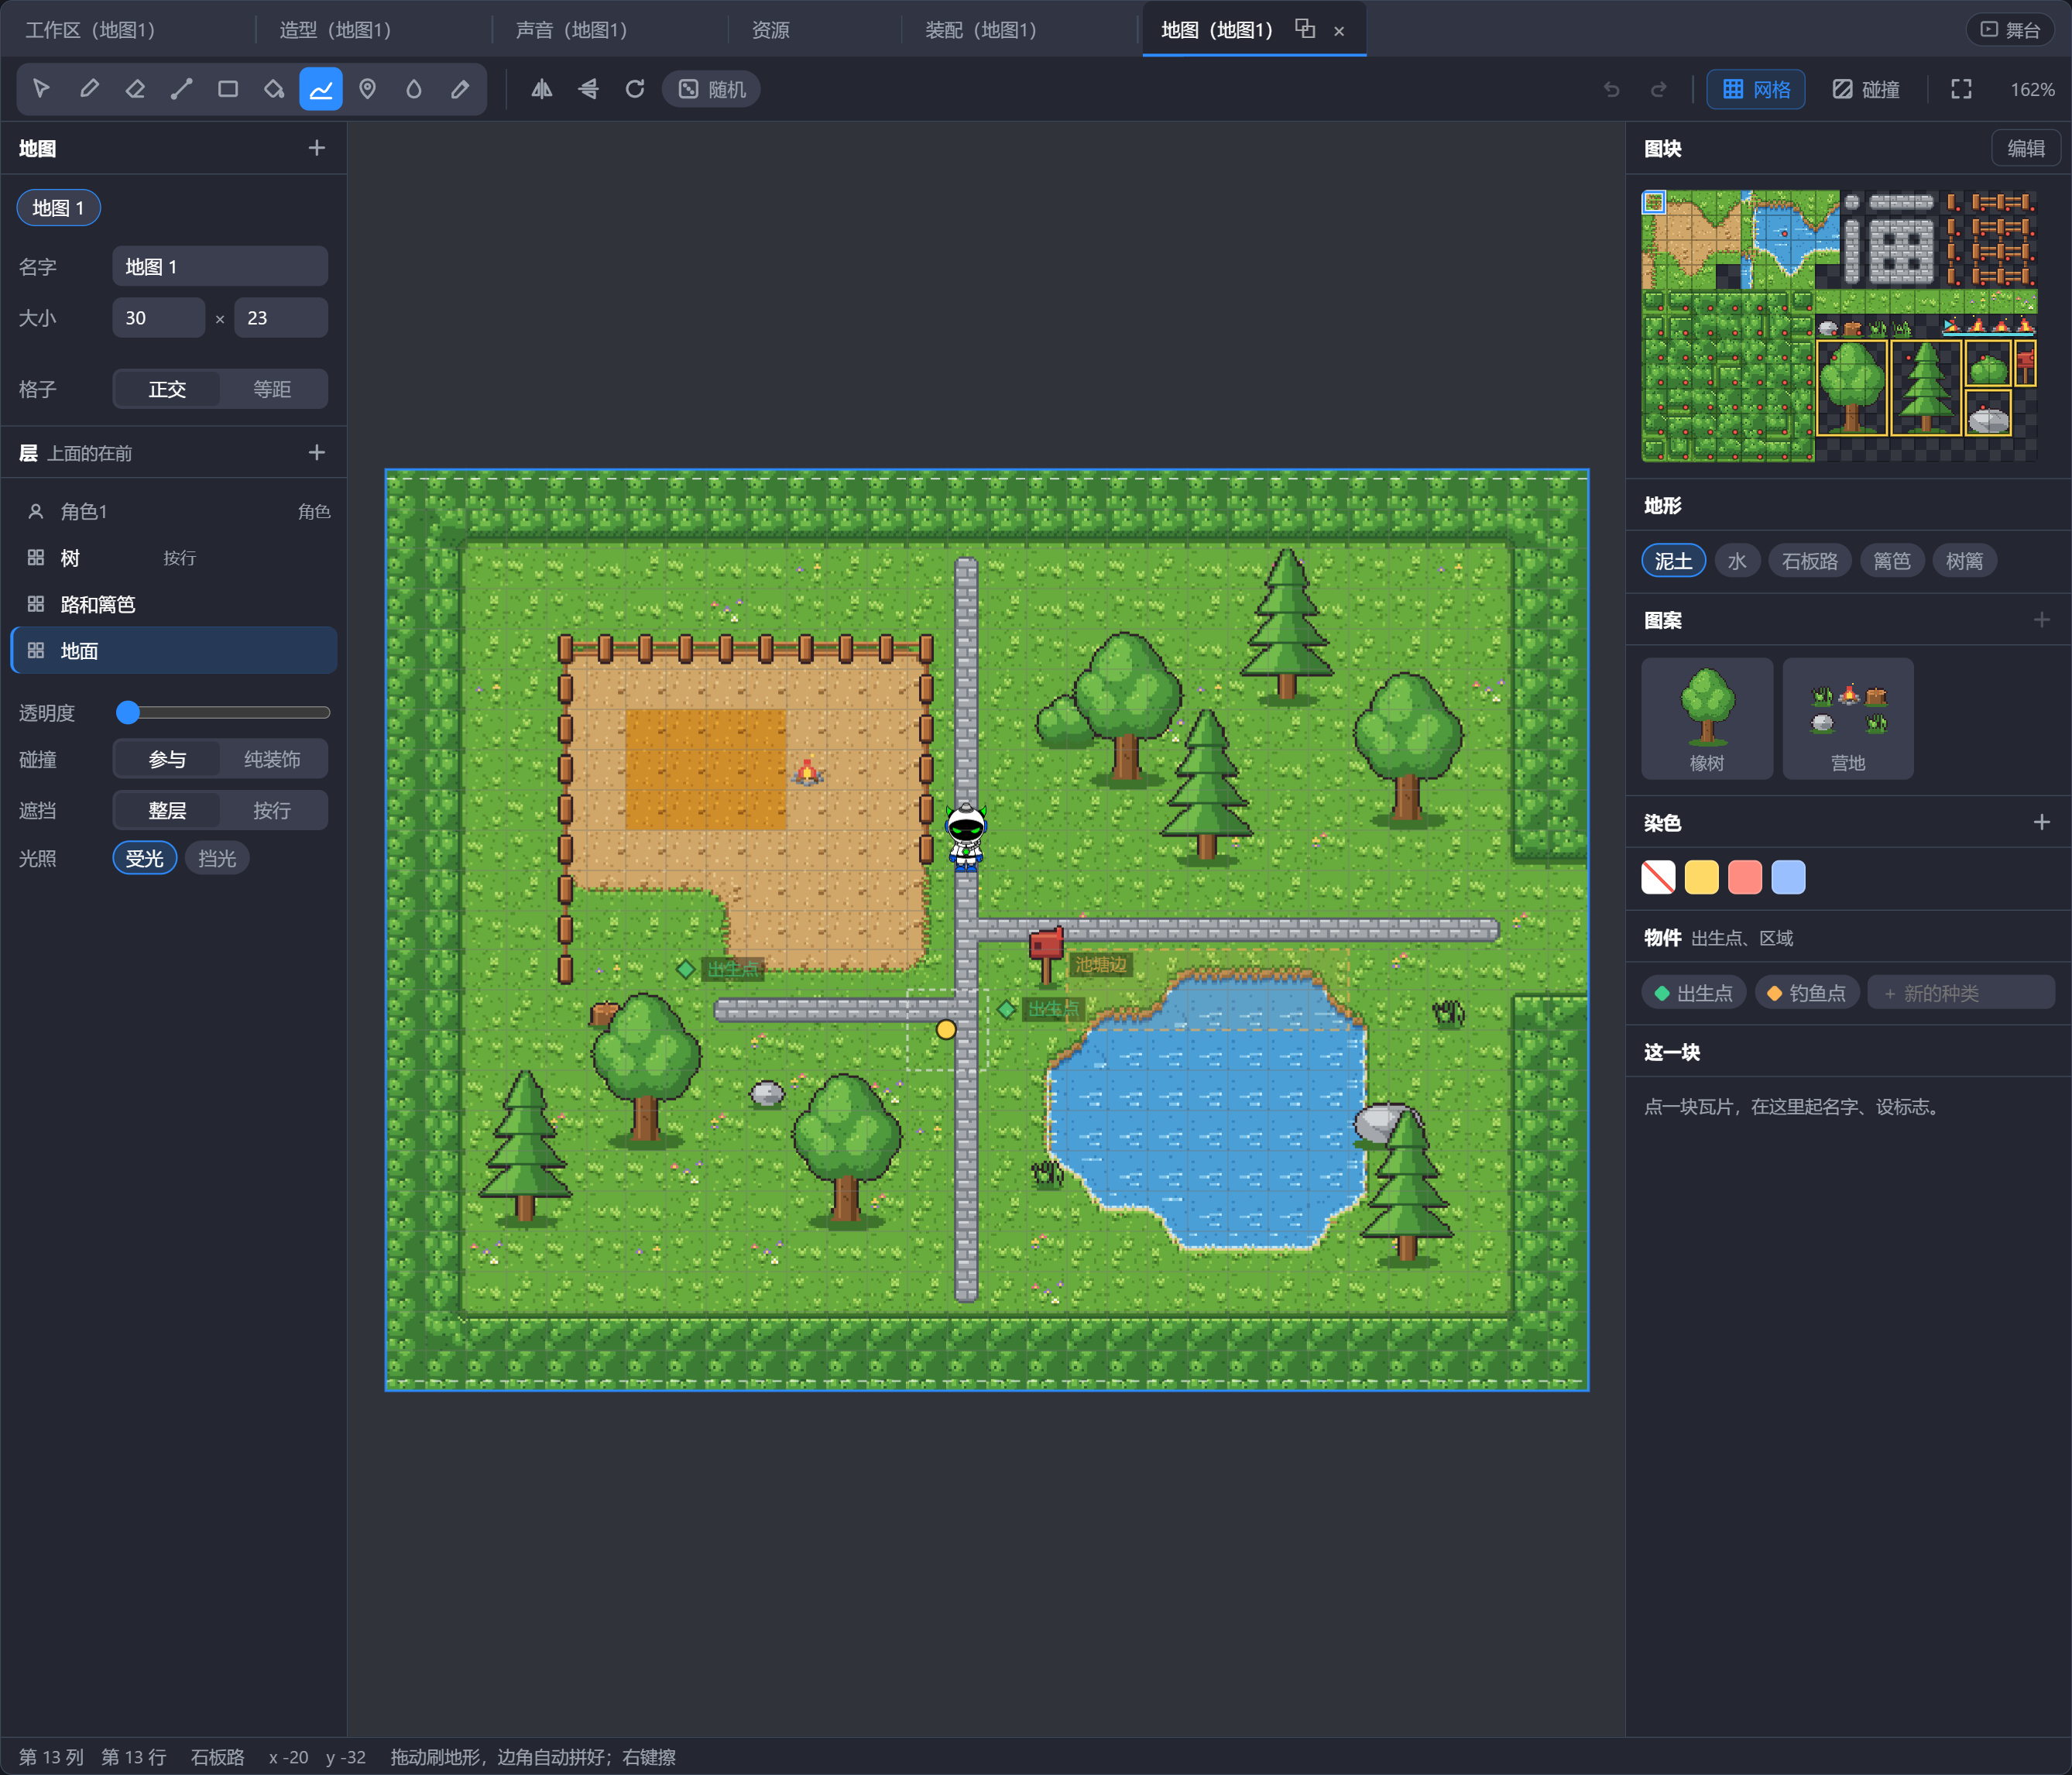Image resolution: width=2072 pixels, height=1775 pixels.
Task: Switch to the 造型 tab
Action: [335, 30]
